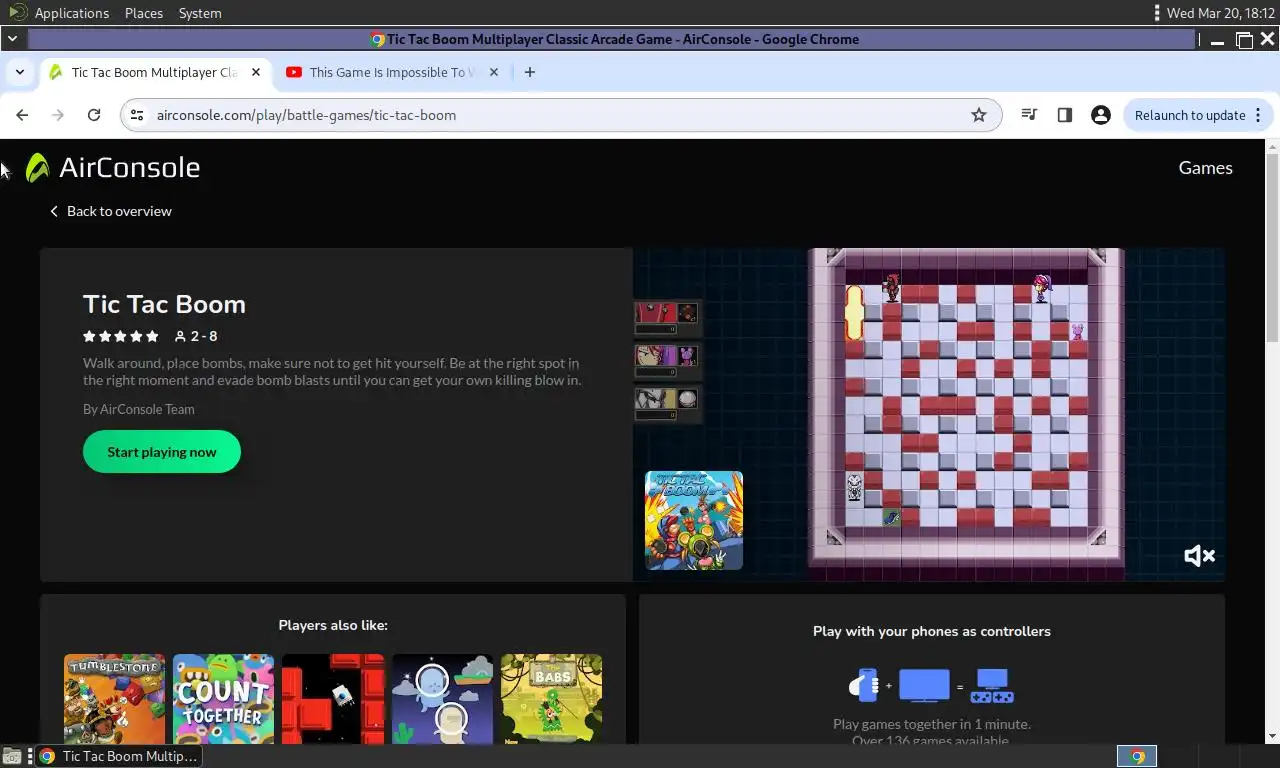Click By AirConsole Team text
The height and width of the screenshot is (768, 1280).
(x=139, y=409)
